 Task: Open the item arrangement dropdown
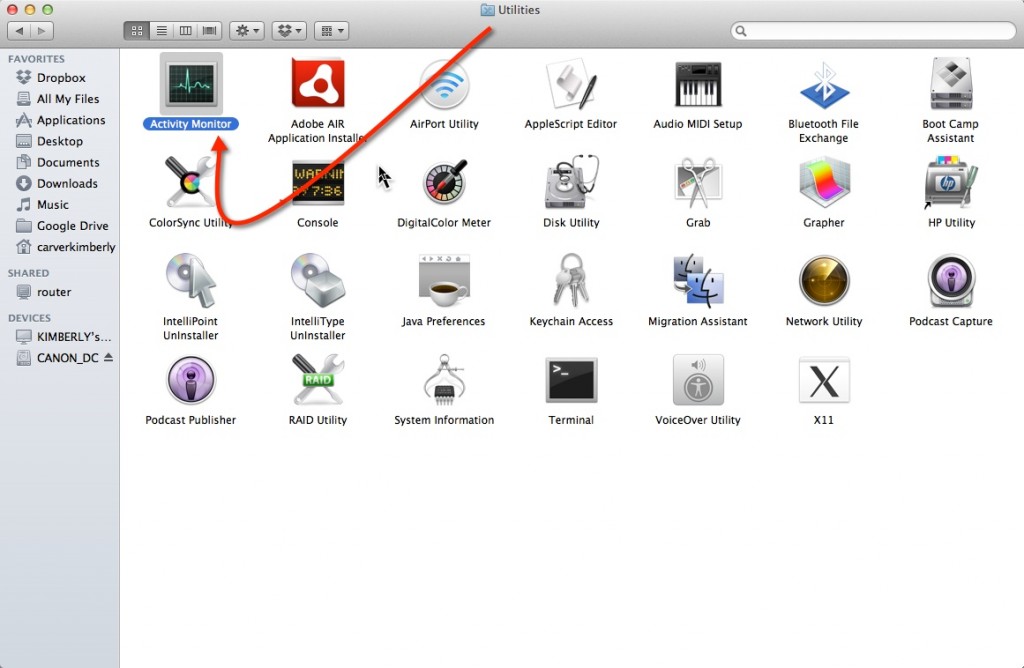point(332,31)
